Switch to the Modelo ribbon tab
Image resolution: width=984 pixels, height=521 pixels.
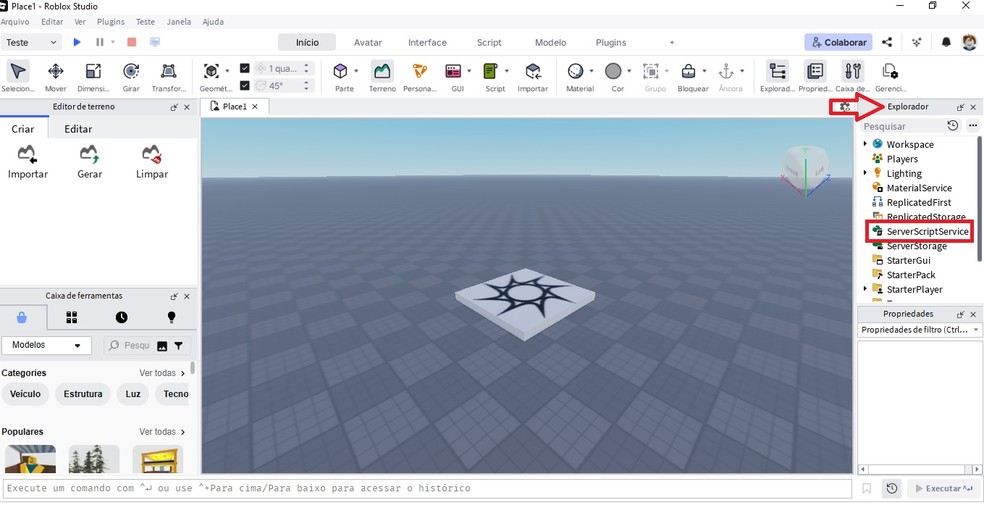click(550, 43)
